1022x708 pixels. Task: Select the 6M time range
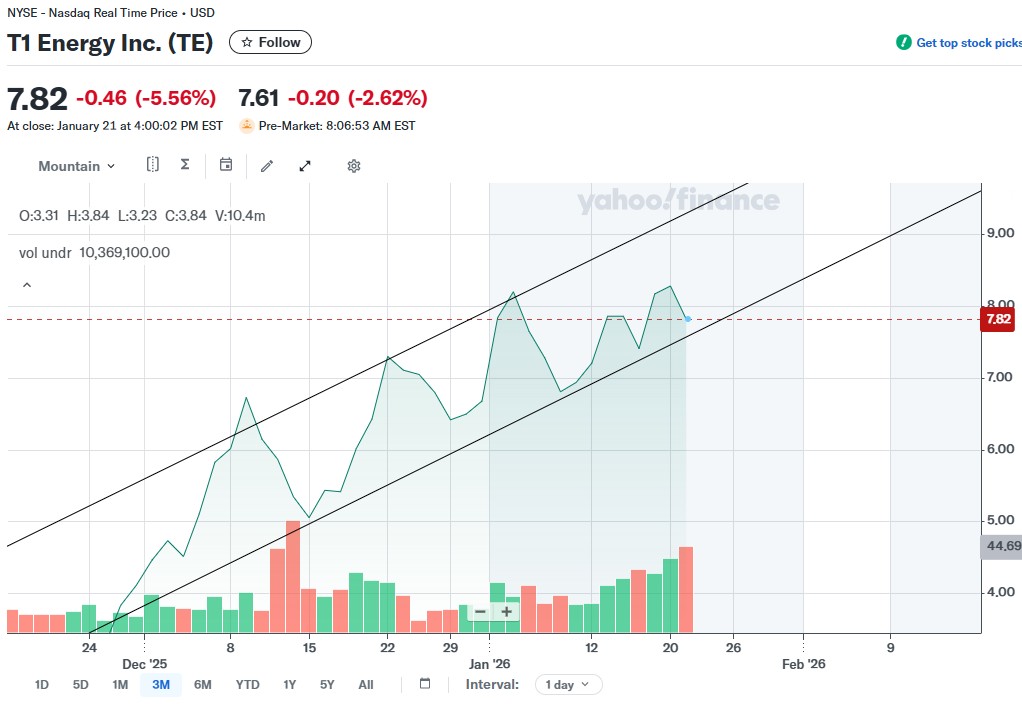click(202, 685)
